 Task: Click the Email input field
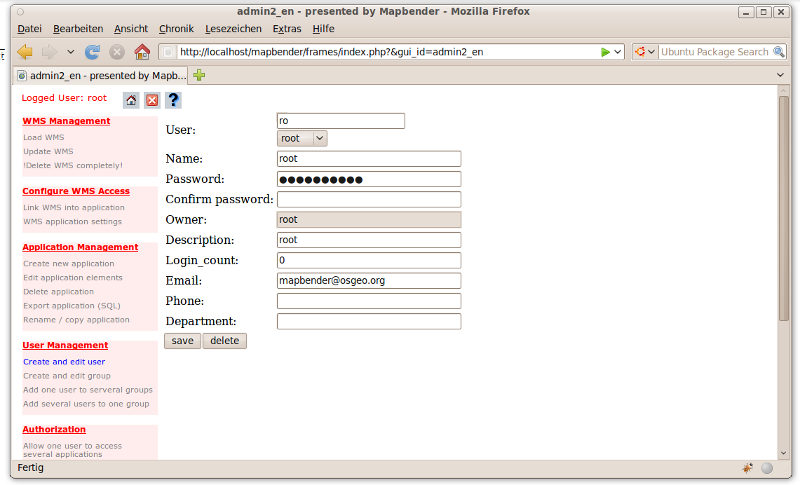tap(368, 281)
